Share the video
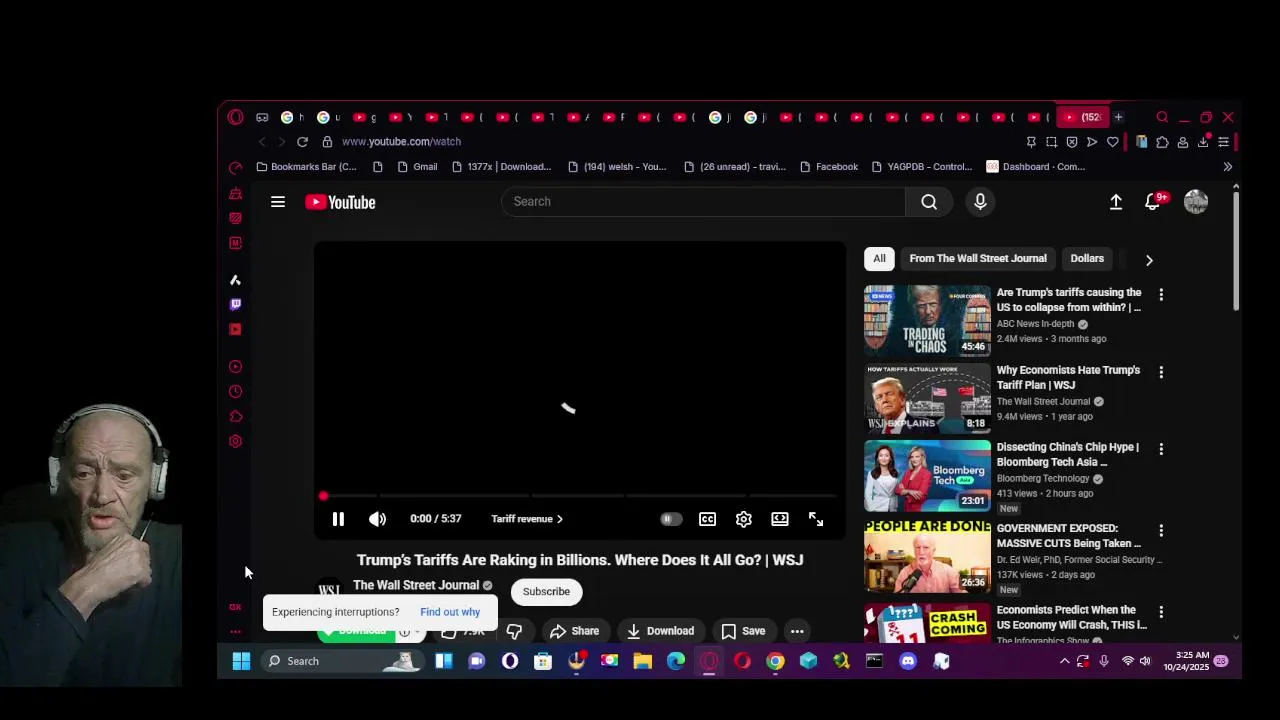The width and height of the screenshot is (1280, 720). (574, 631)
